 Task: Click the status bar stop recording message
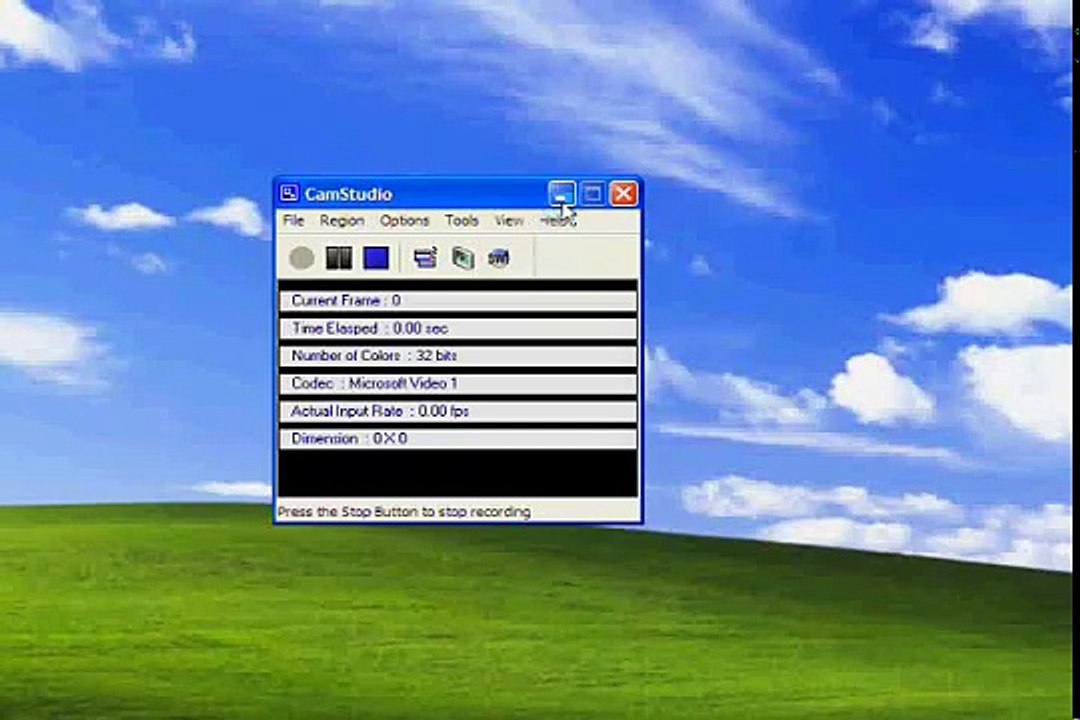(404, 512)
